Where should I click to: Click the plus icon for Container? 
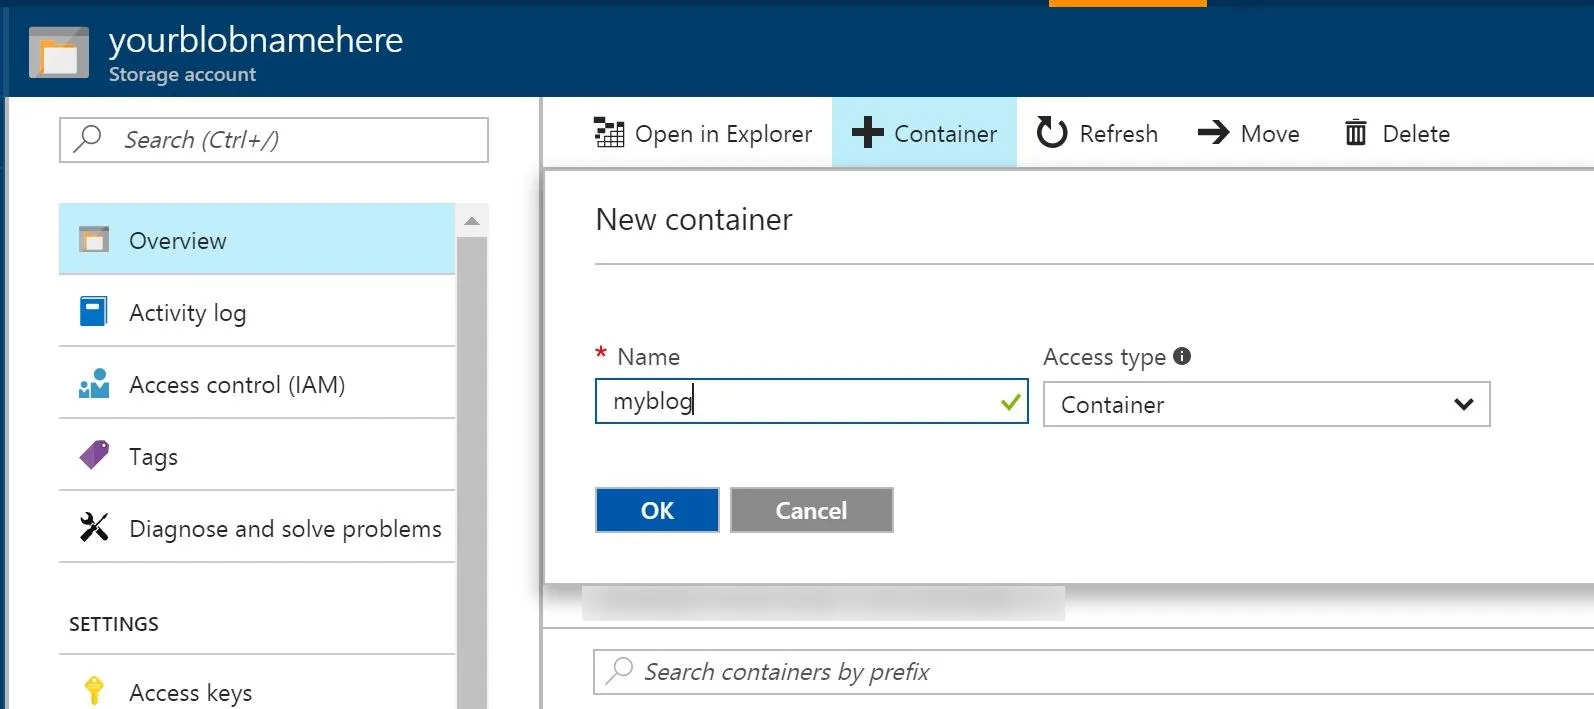point(867,132)
